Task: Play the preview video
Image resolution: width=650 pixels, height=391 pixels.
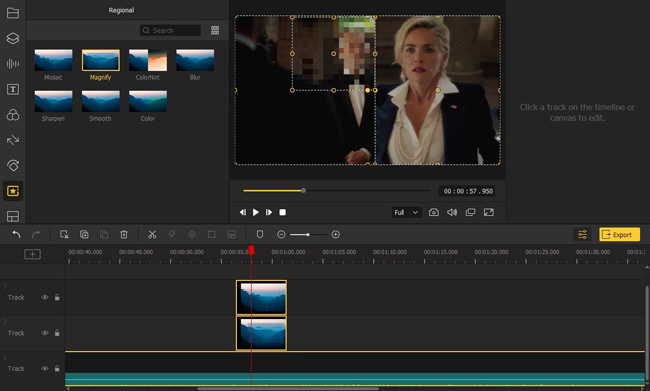Action: click(256, 212)
